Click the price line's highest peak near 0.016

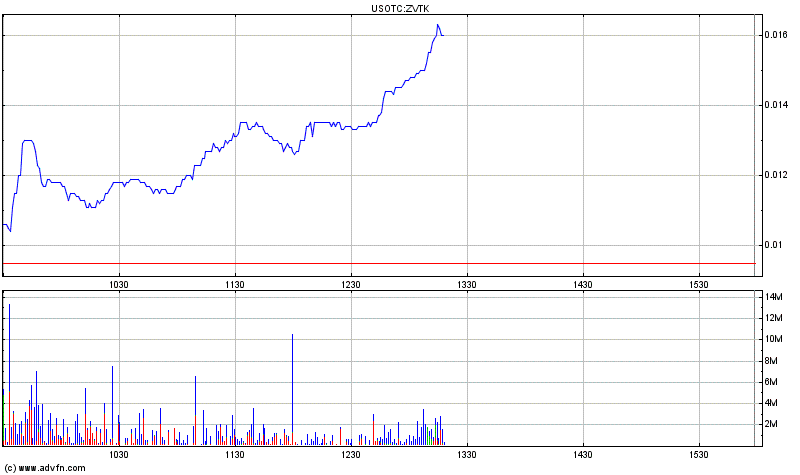pos(438,25)
